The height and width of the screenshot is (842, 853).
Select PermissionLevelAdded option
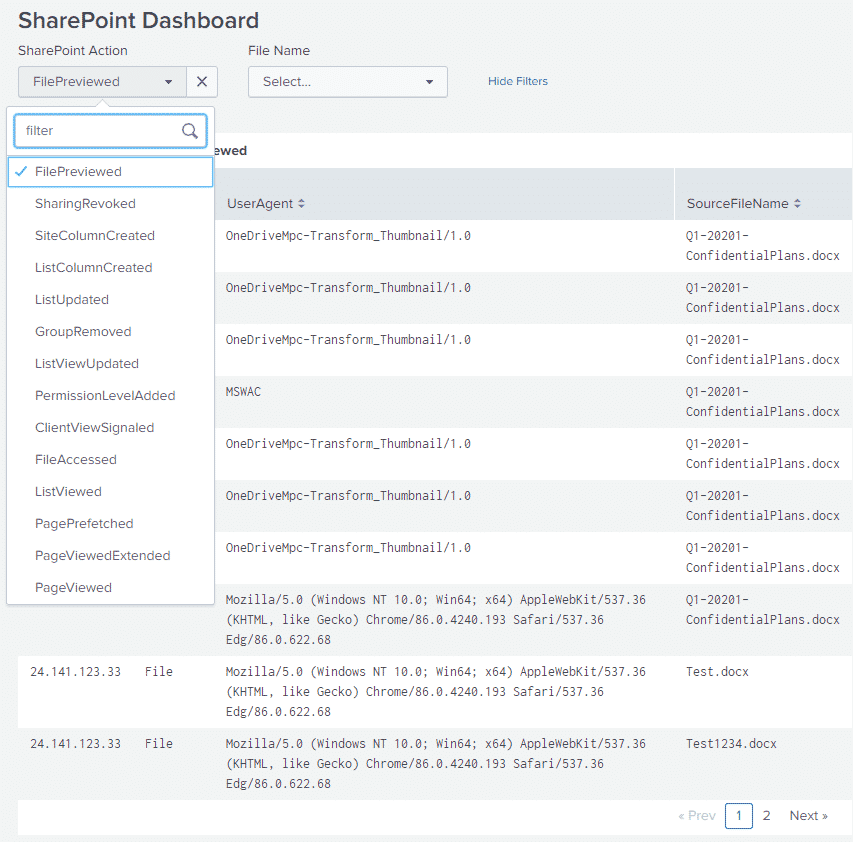(105, 396)
